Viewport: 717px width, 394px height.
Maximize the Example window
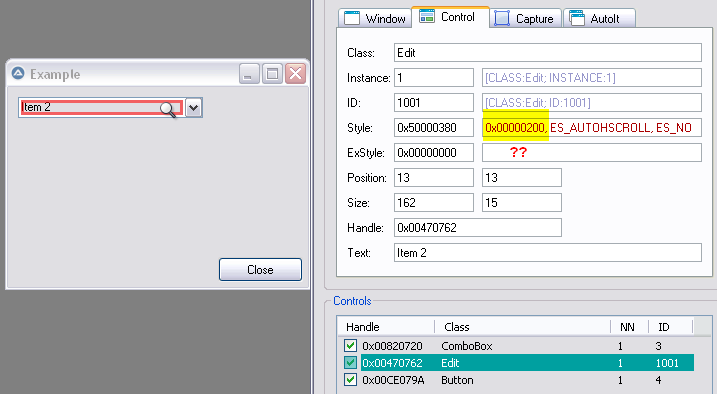(x=273, y=73)
